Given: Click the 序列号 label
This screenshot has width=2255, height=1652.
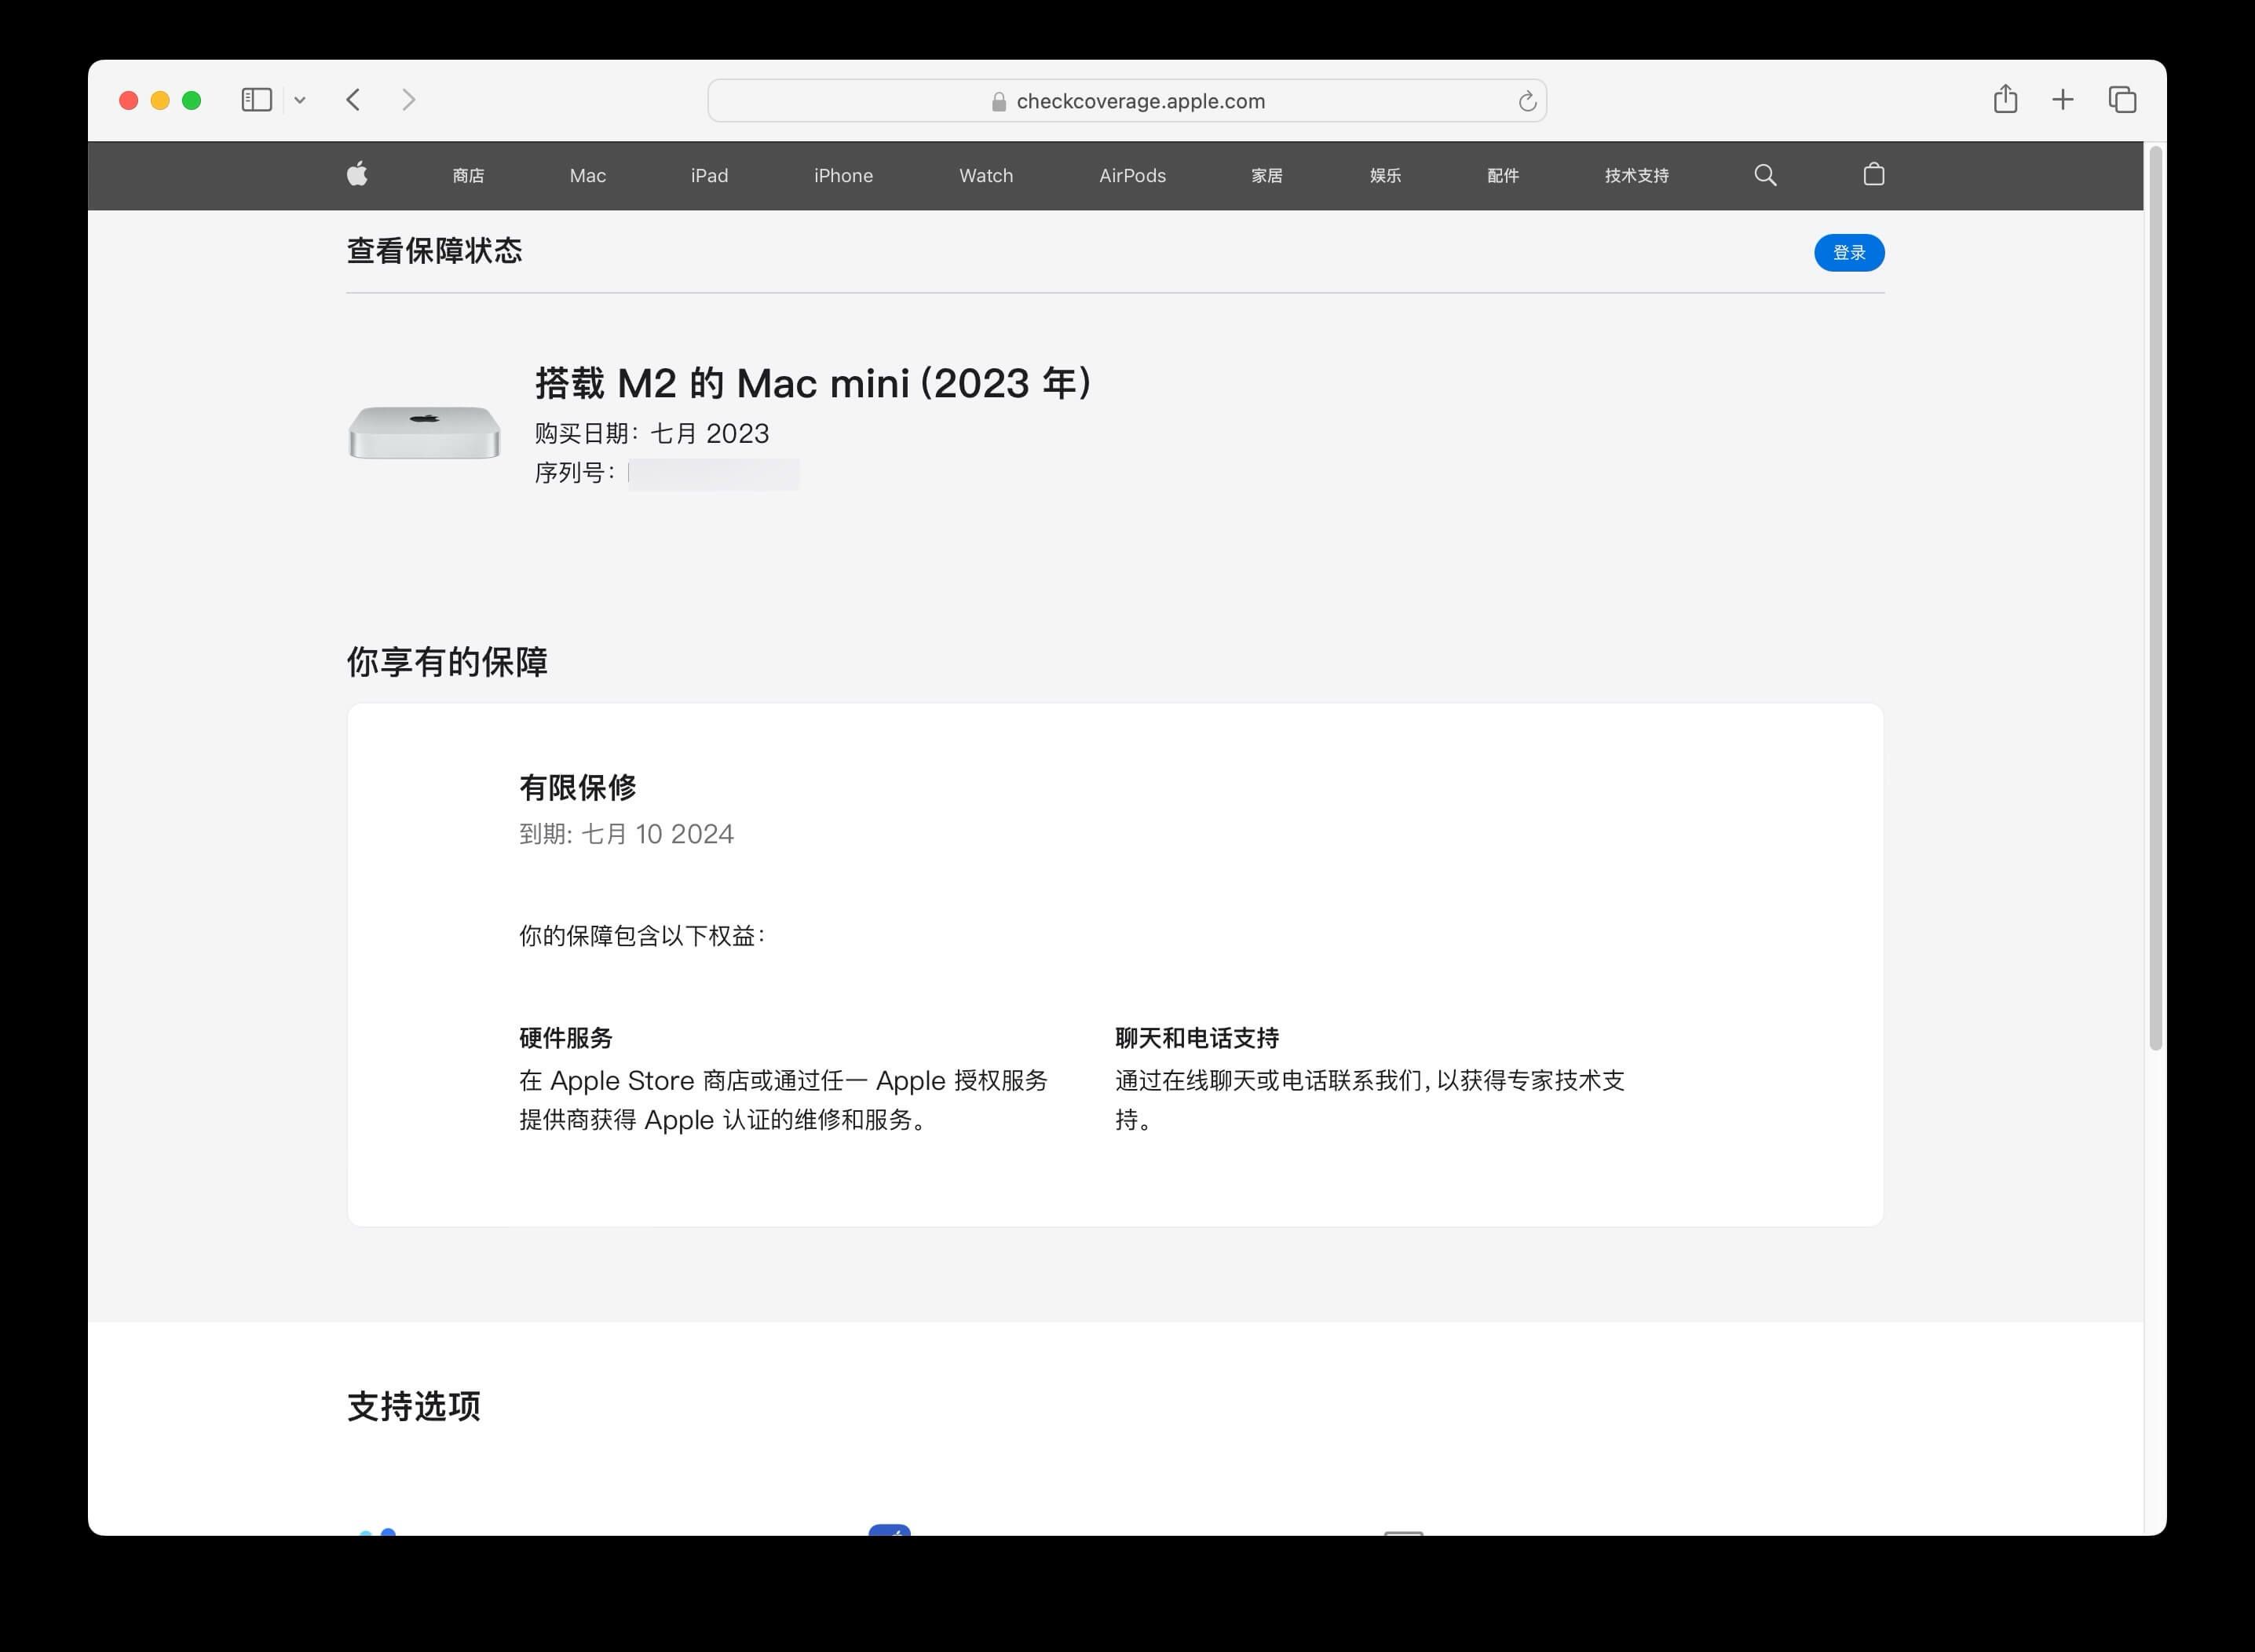Looking at the screenshot, I should (x=575, y=473).
